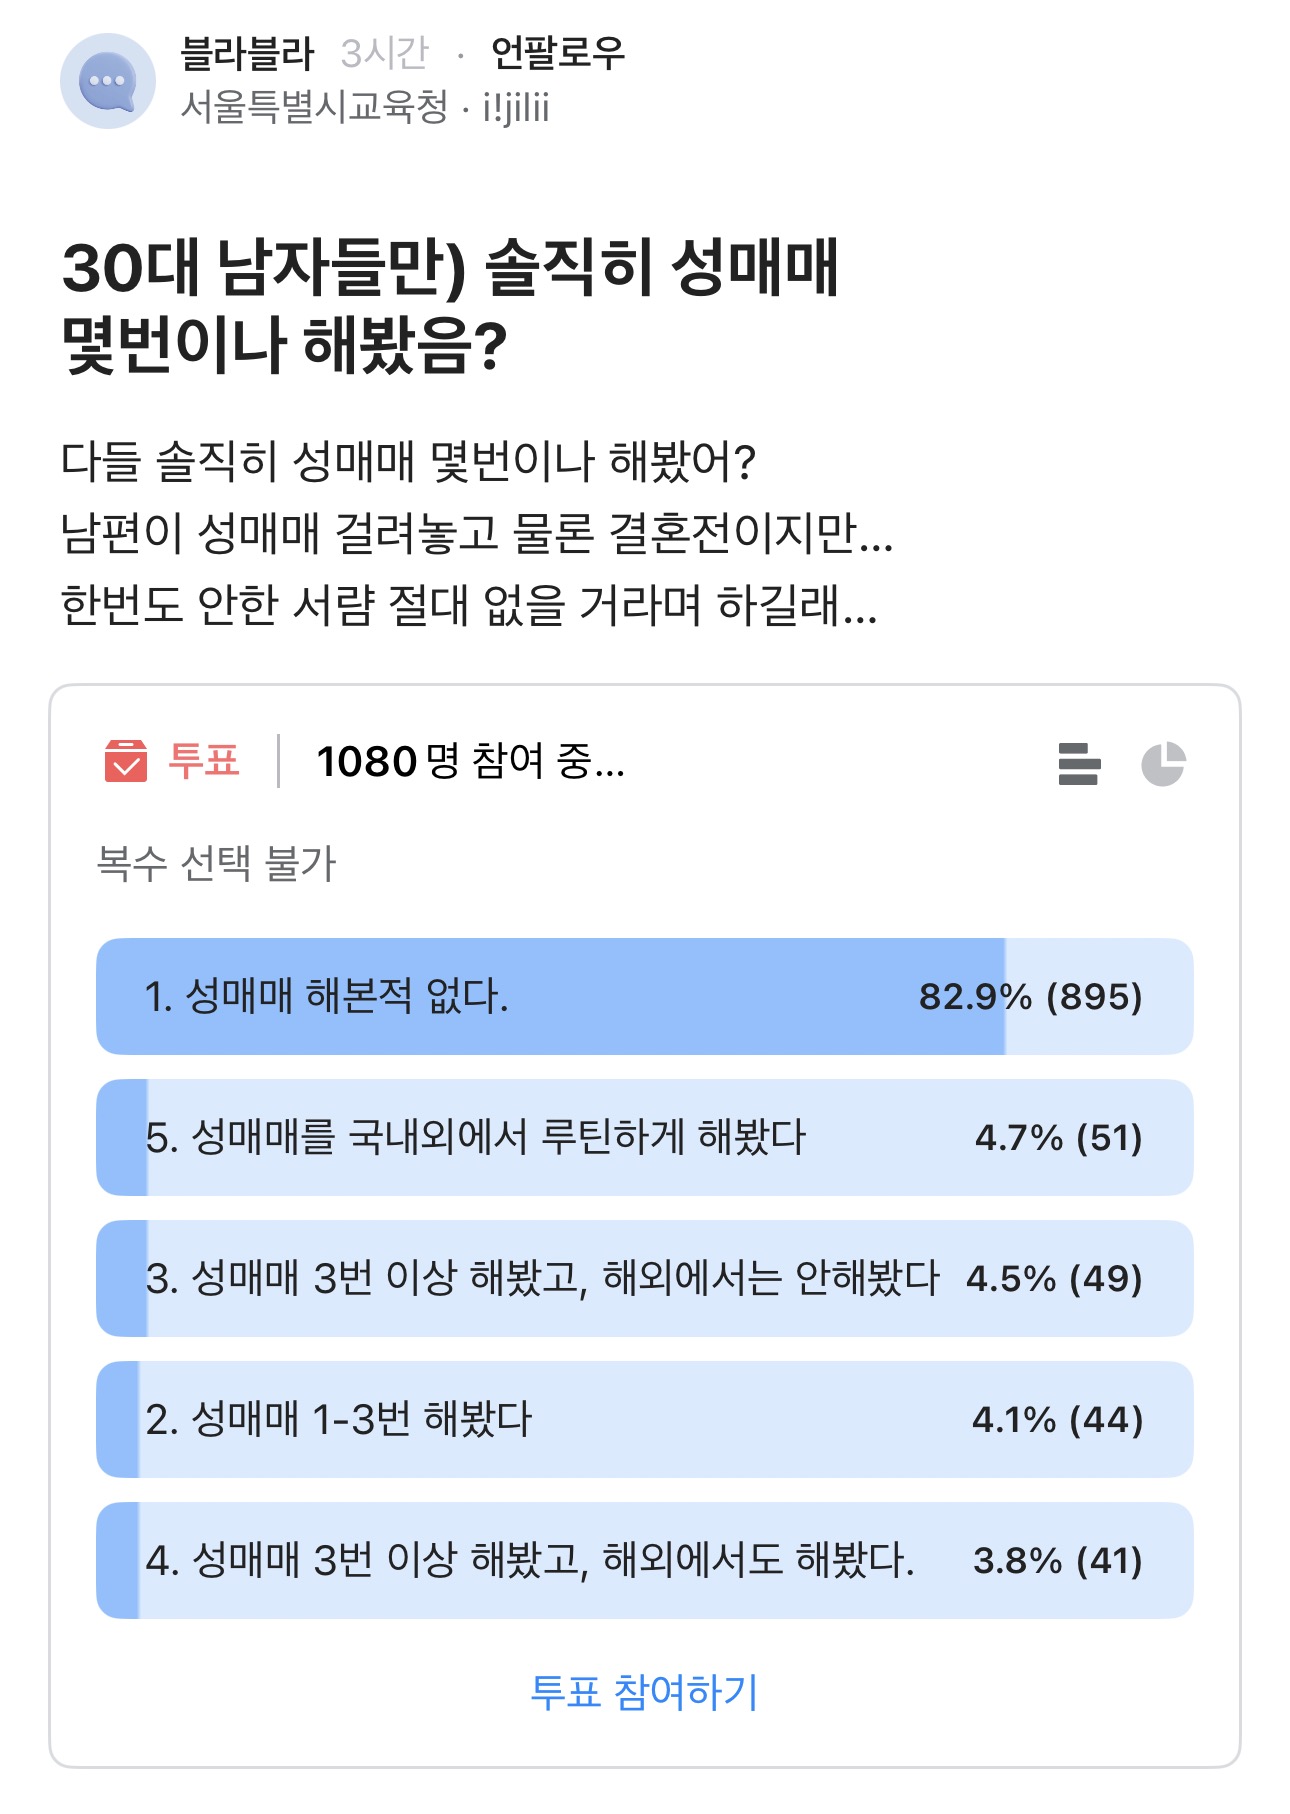
Task: Open author profile 서울특별시교육청 · i!jilii
Action: pos(365,108)
